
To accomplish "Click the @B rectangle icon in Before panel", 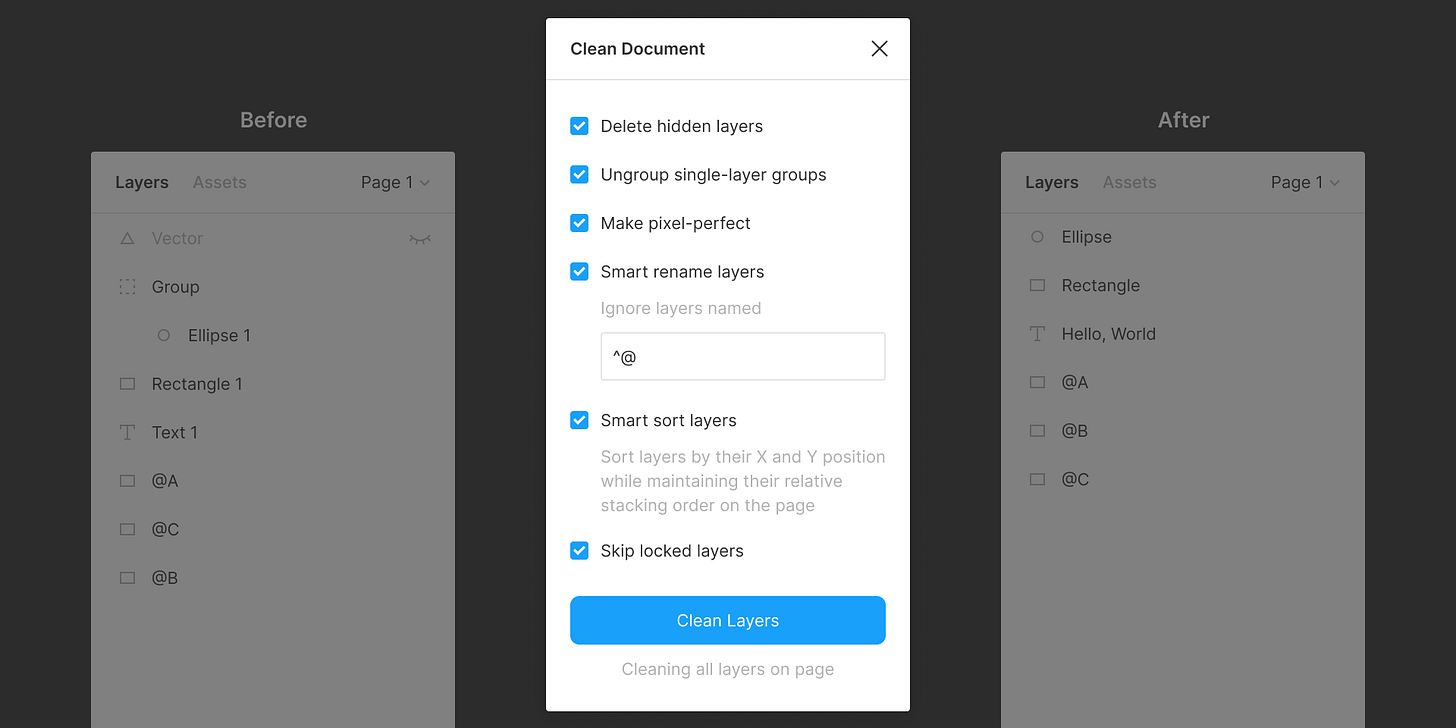I will coord(127,578).
